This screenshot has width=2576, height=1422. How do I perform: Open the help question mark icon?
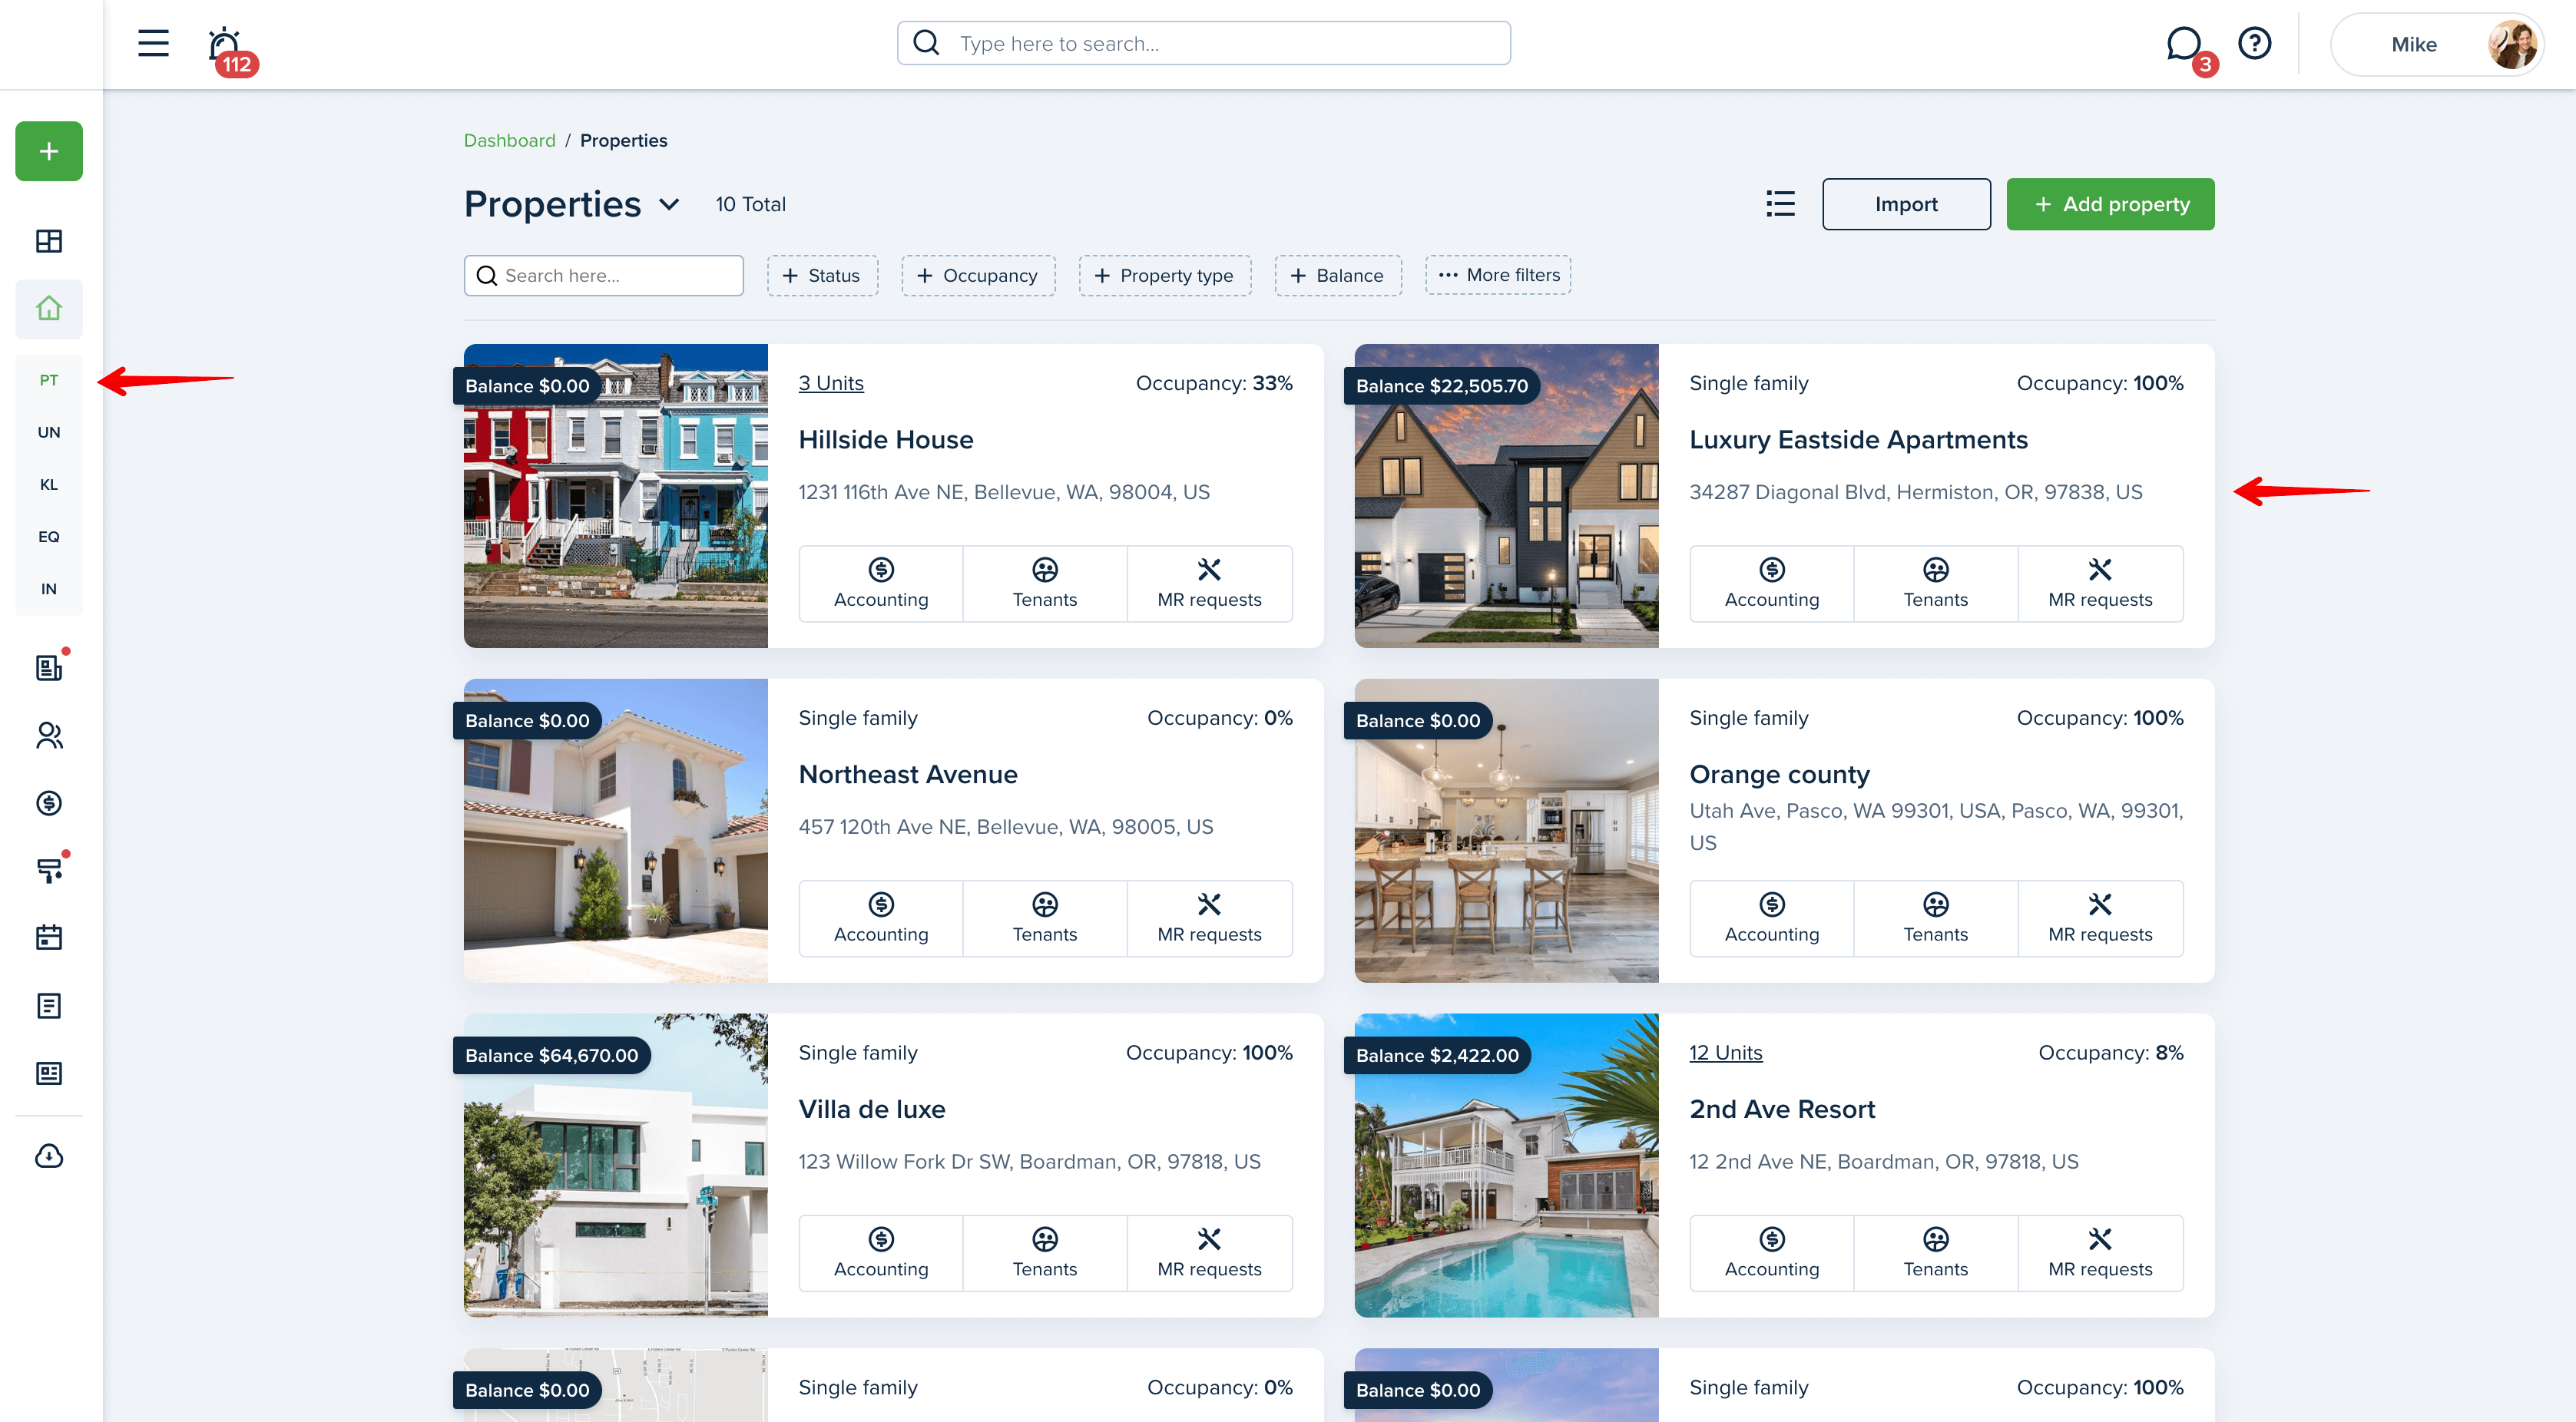tap(2255, 43)
